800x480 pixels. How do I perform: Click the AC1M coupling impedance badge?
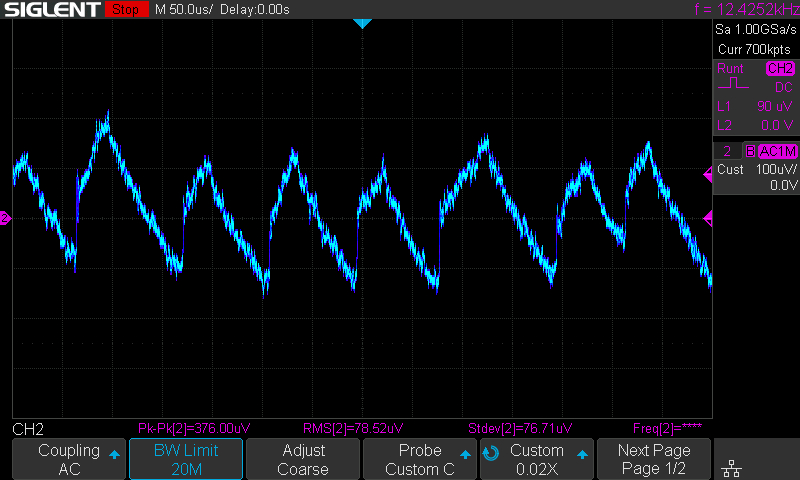[x=778, y=151]
